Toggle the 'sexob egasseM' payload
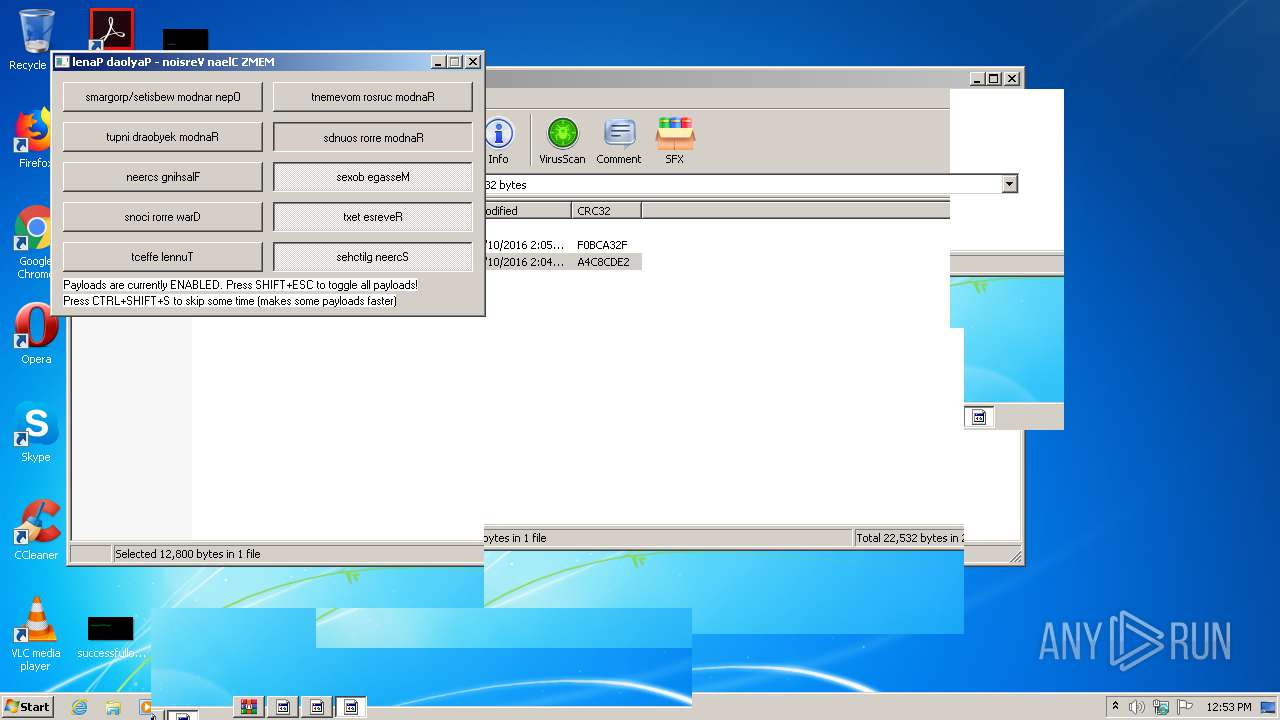Screen dimensions: 1280x720 [373, 177]
